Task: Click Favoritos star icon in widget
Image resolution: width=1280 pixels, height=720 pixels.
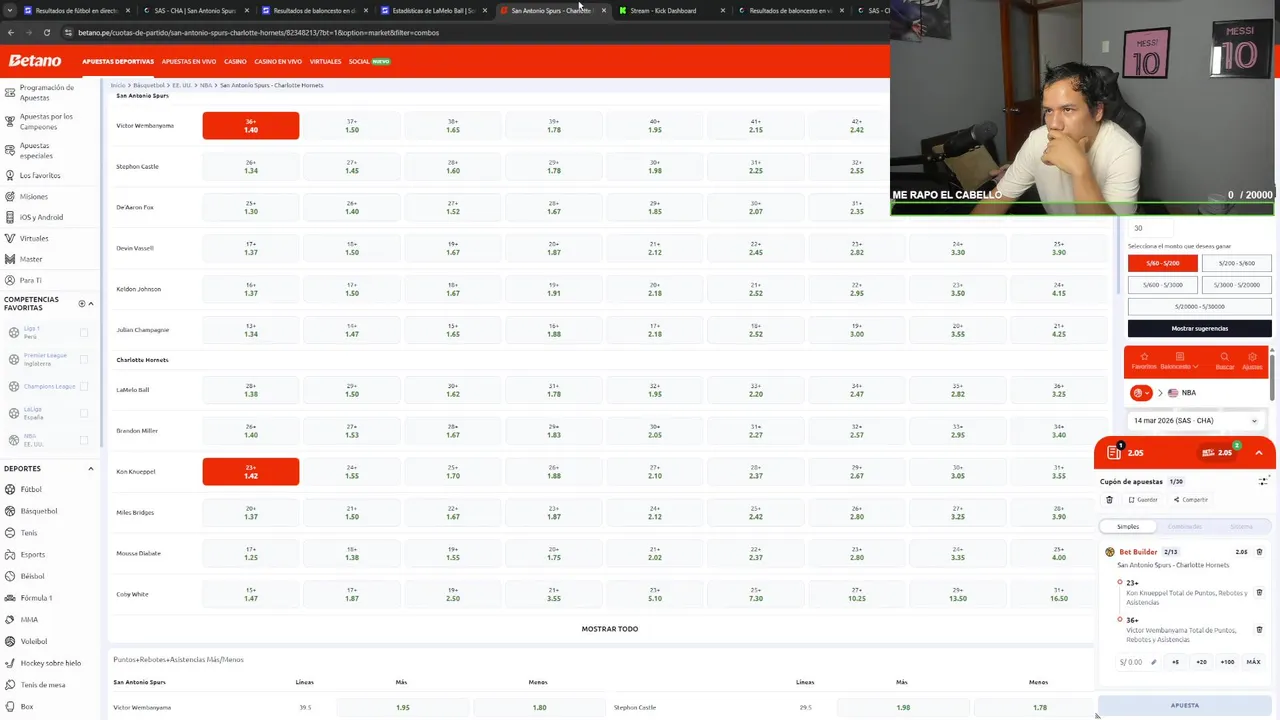Action: point(1144,360)
